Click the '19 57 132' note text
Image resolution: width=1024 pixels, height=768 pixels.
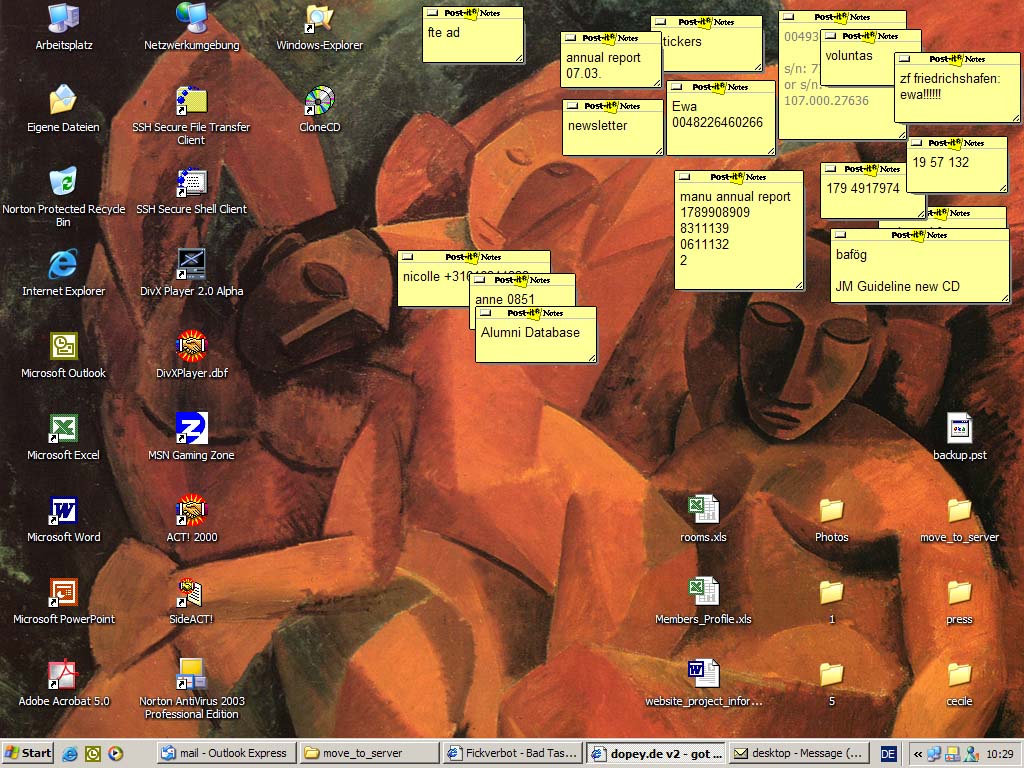pyautogui.click(x=940, y=162)
